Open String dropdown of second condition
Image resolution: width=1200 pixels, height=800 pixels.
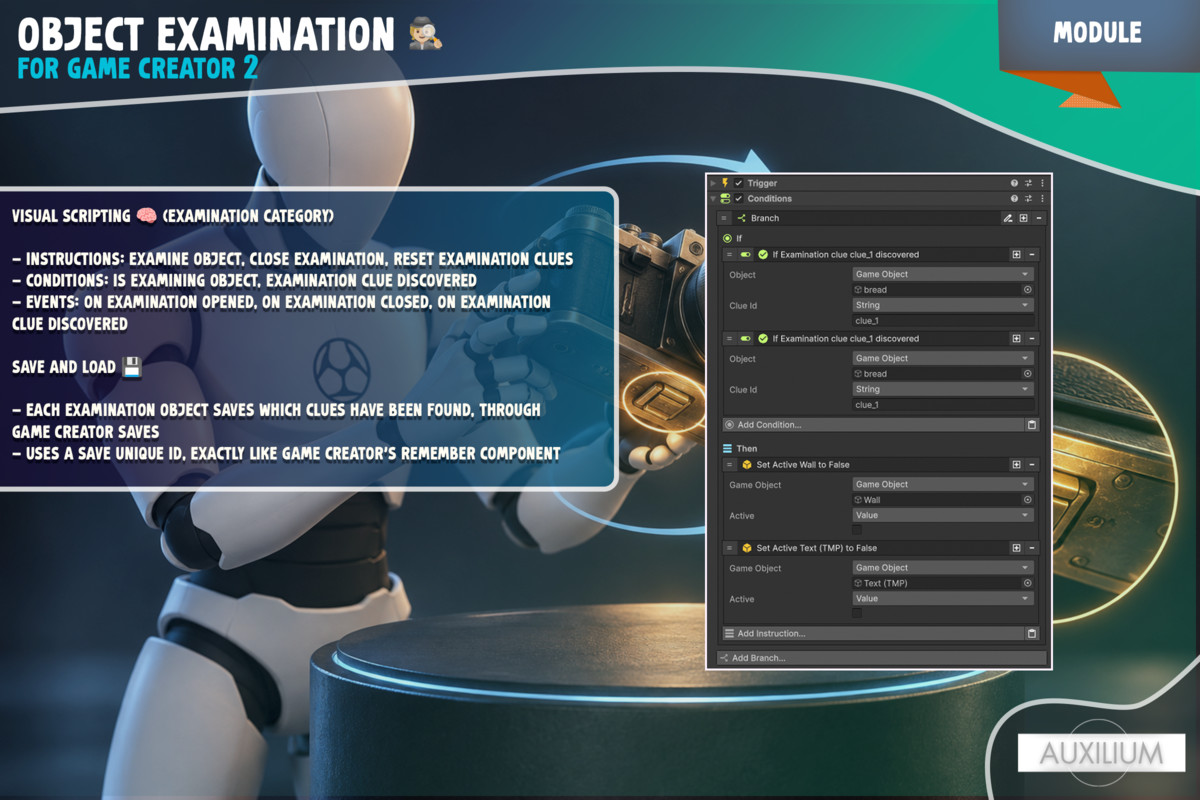[x=942, y=389]
